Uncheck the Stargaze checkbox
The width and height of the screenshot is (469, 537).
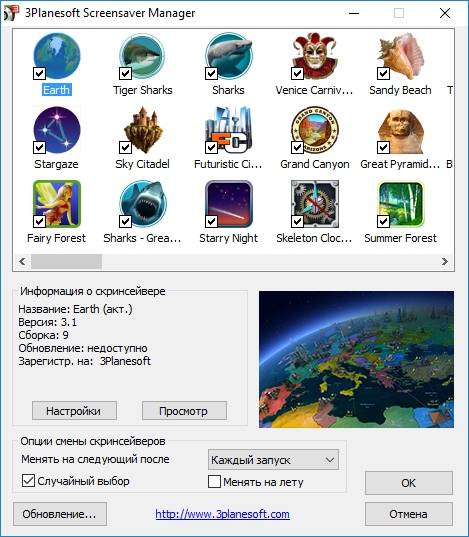(x=39, y=147)
